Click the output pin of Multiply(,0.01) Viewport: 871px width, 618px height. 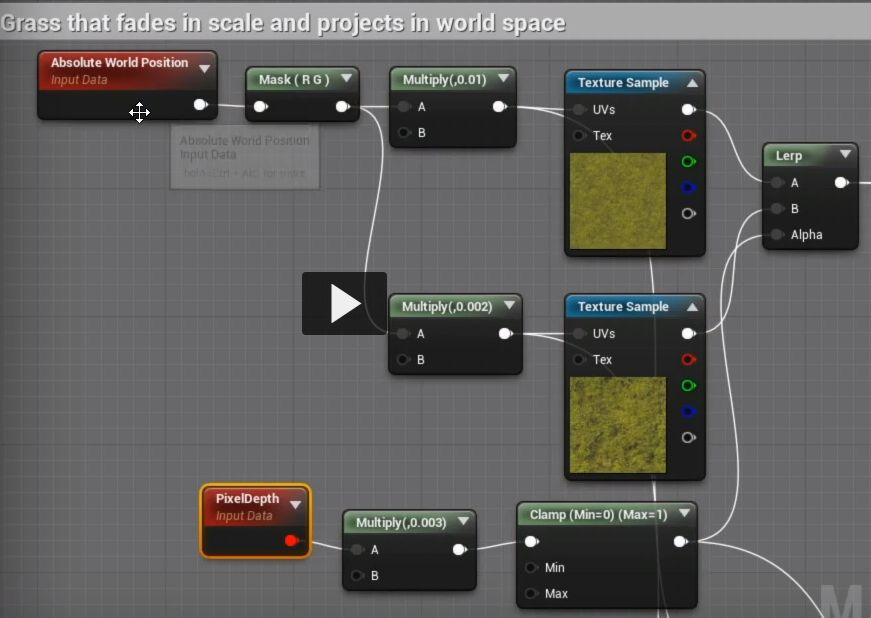[x=500, y=106]
